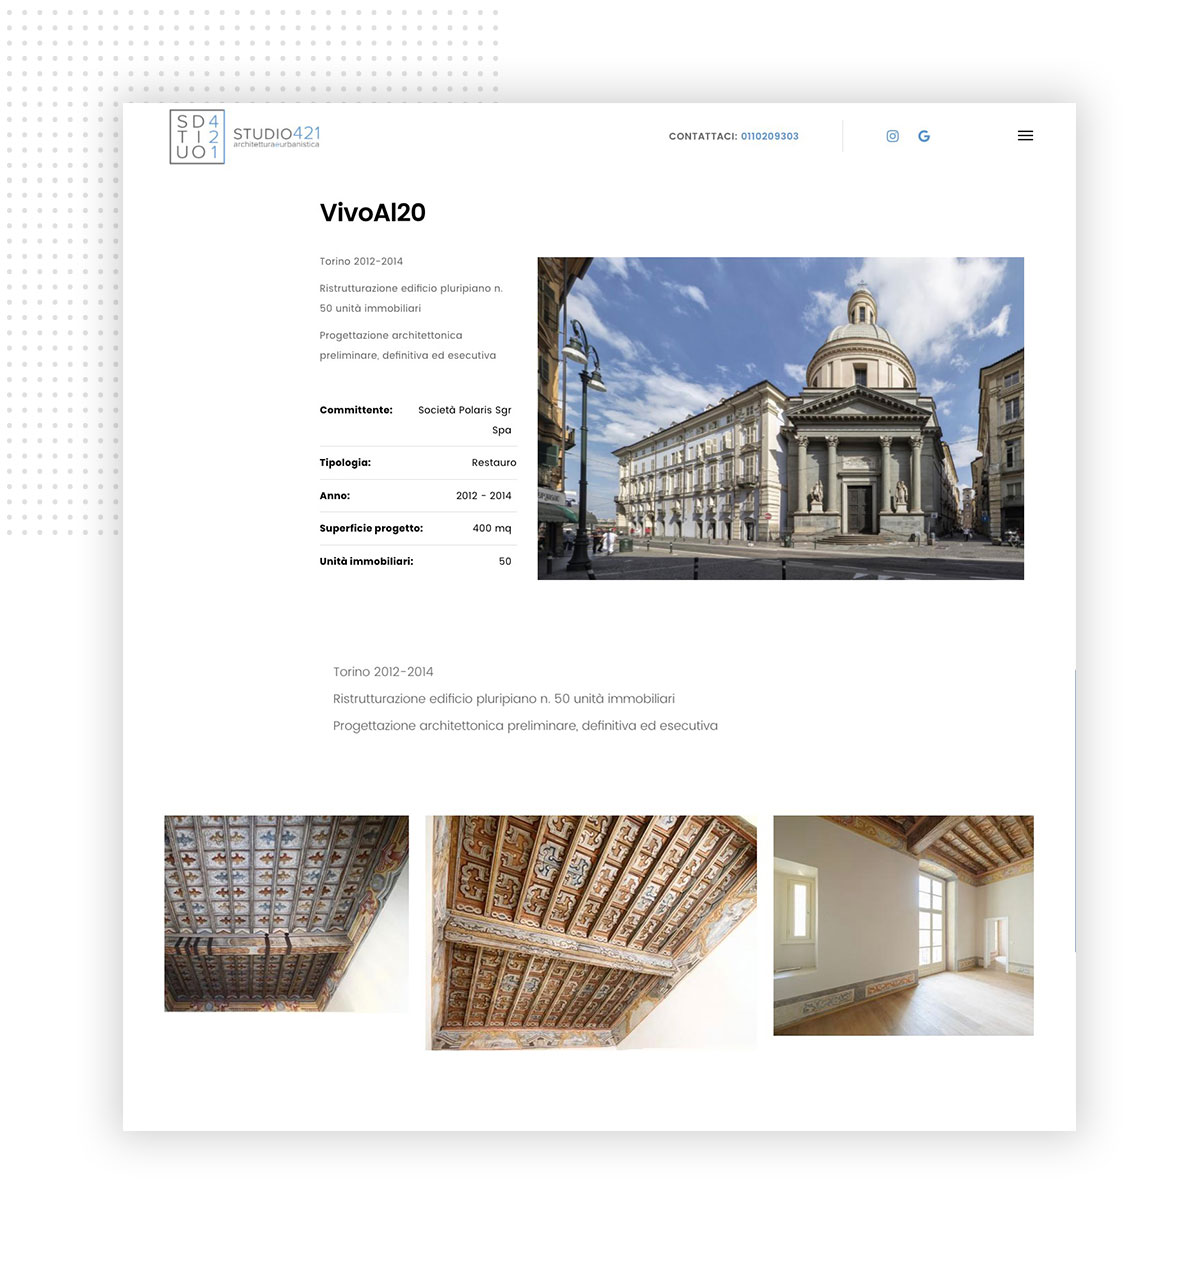The height and width of the screenshot is (1269, 1200).
Task: Click the 400 mq value
Action: 492,528
